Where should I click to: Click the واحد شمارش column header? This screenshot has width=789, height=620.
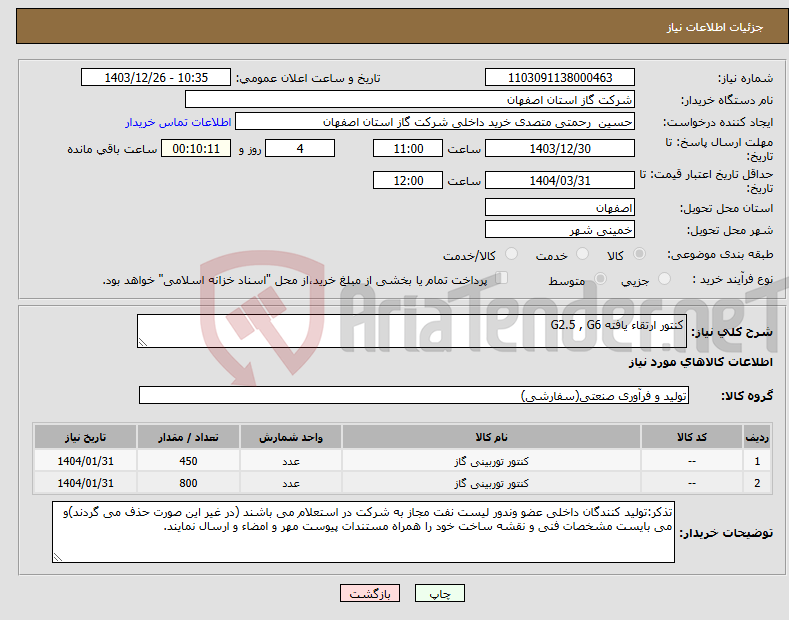[x=291, y=437]
